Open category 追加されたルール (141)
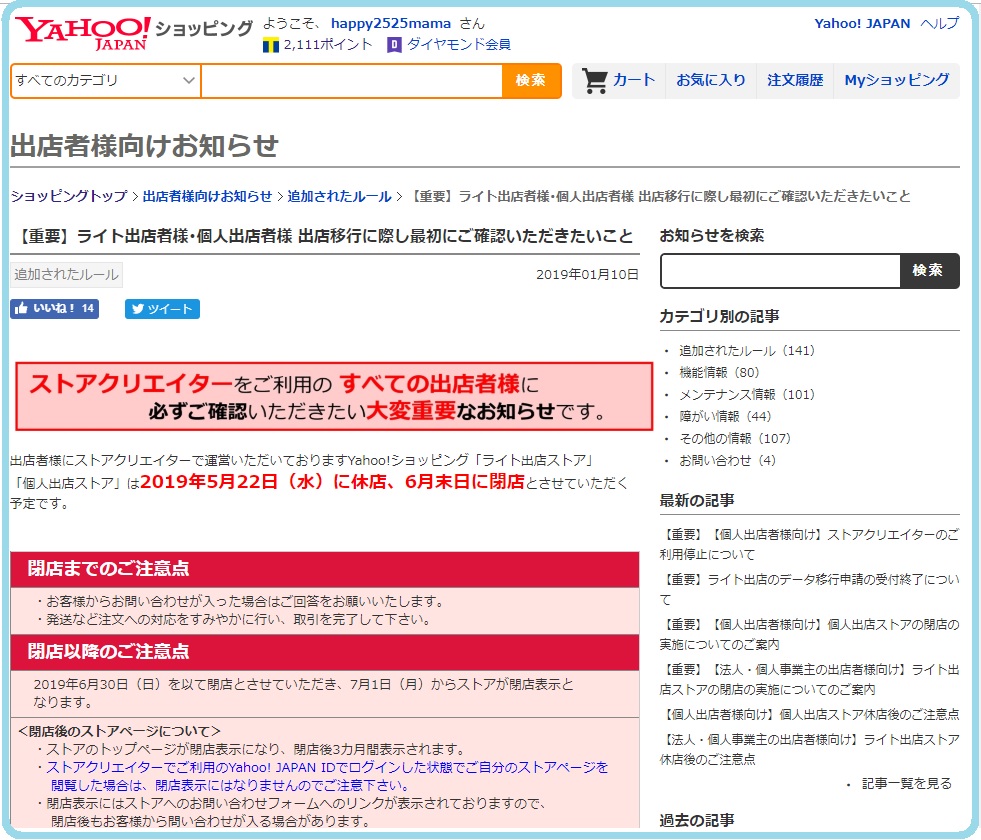The height and width of the screenshot is (840, 981). (747, 351)
